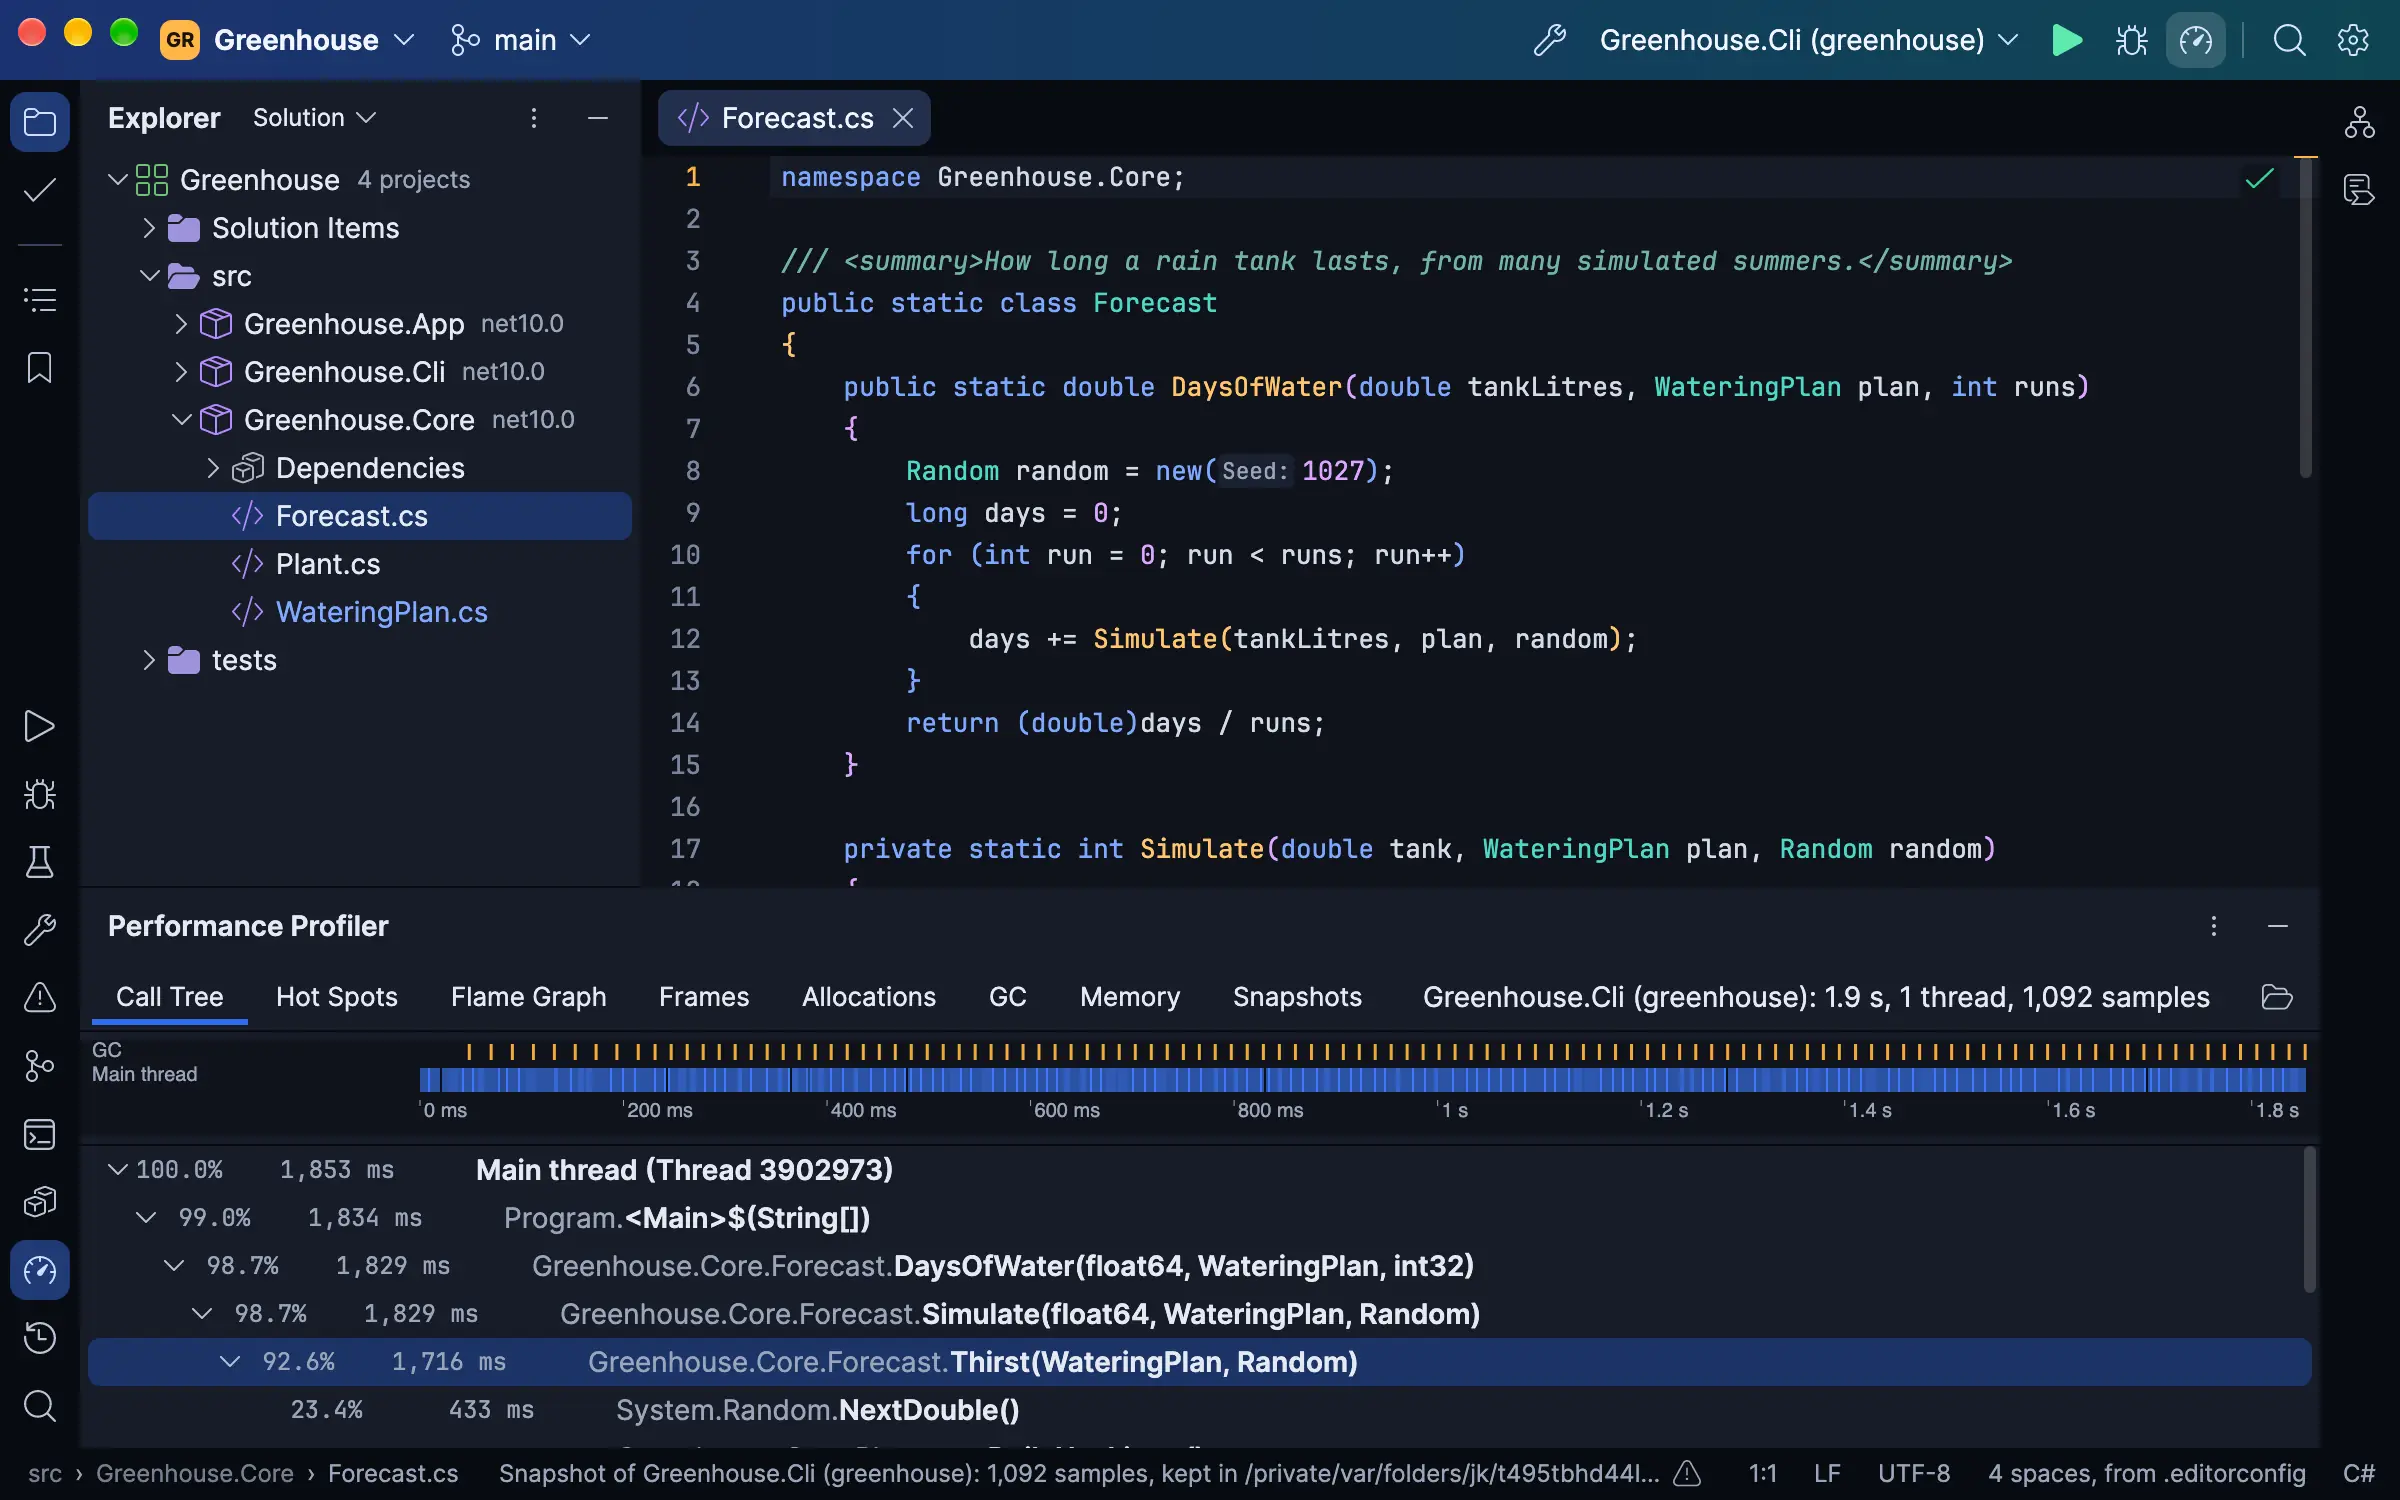Open the Local History clock icon
The image size is (2400, 1500).
point(40,1338)
